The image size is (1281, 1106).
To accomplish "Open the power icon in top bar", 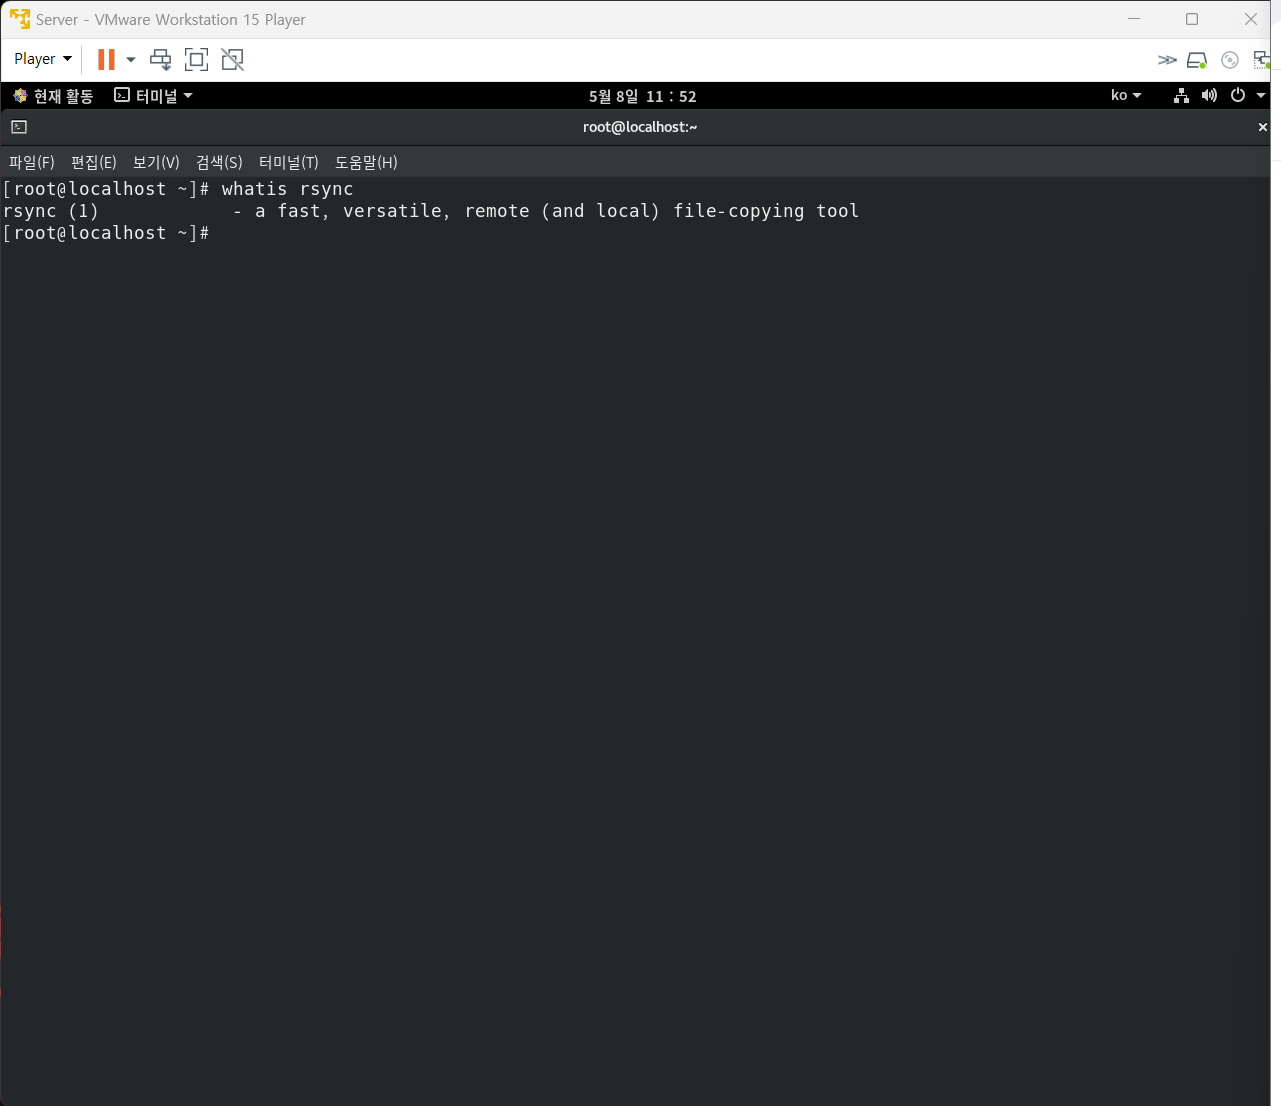I will click(1238, 95).
